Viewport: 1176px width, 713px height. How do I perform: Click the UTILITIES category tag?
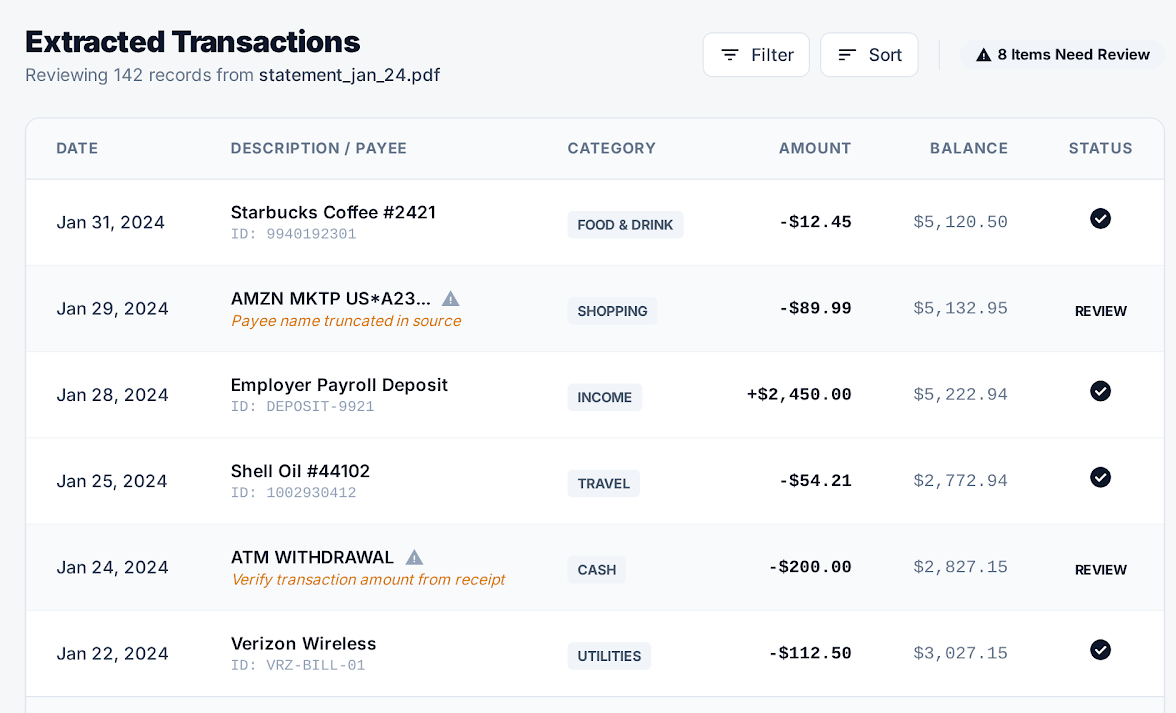point(609,656)
